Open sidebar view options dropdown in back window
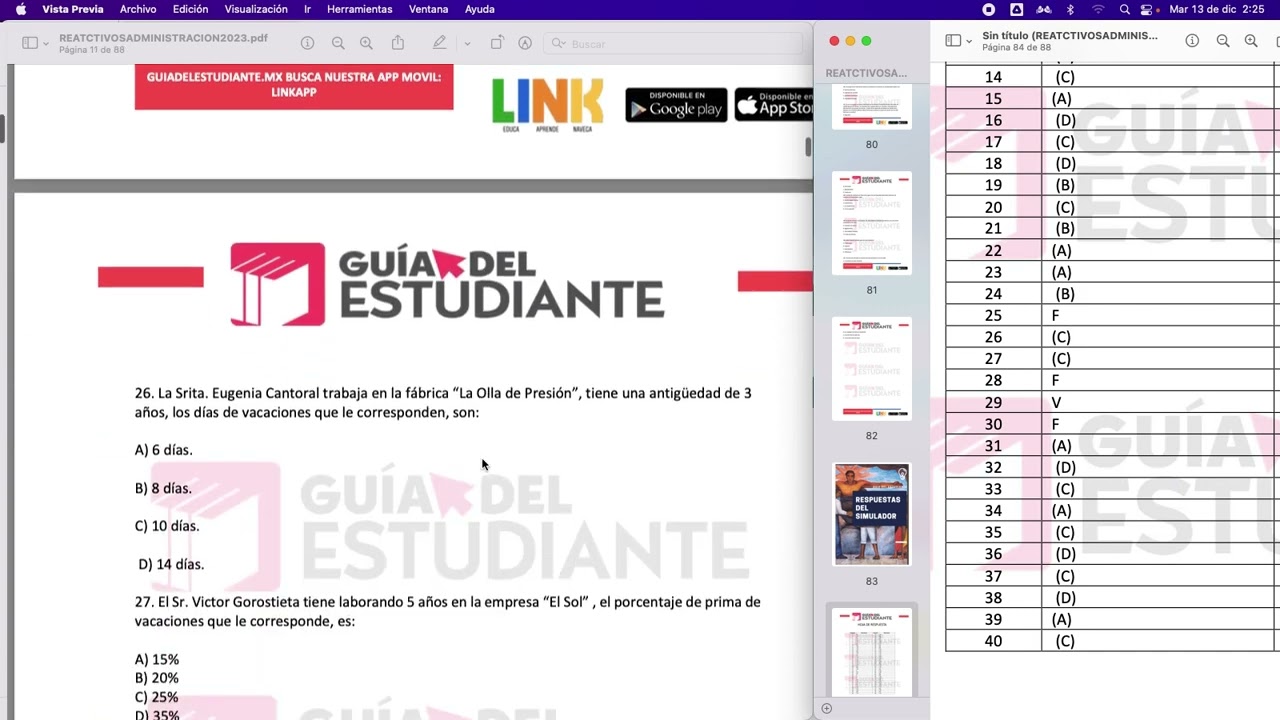 point(46,44)
